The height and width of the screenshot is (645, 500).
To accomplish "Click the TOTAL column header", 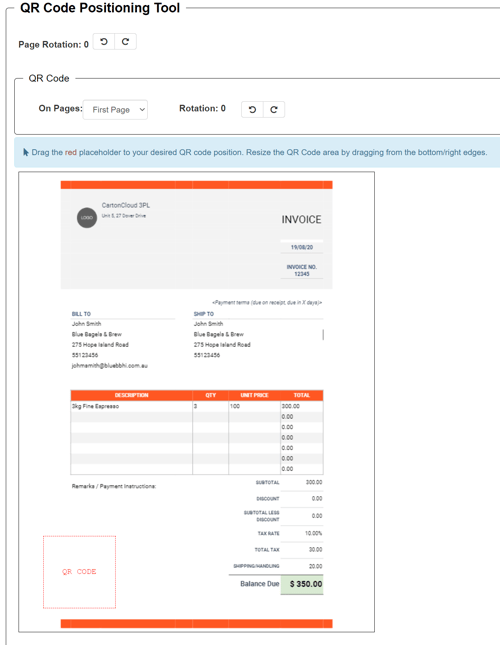I will point(302,395).
